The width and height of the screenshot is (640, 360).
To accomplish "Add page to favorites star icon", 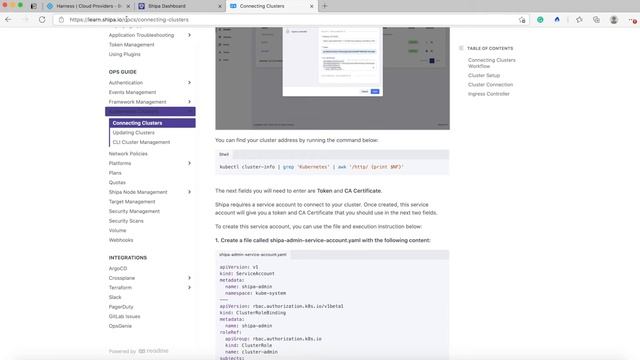I will [x=522, y=20].
